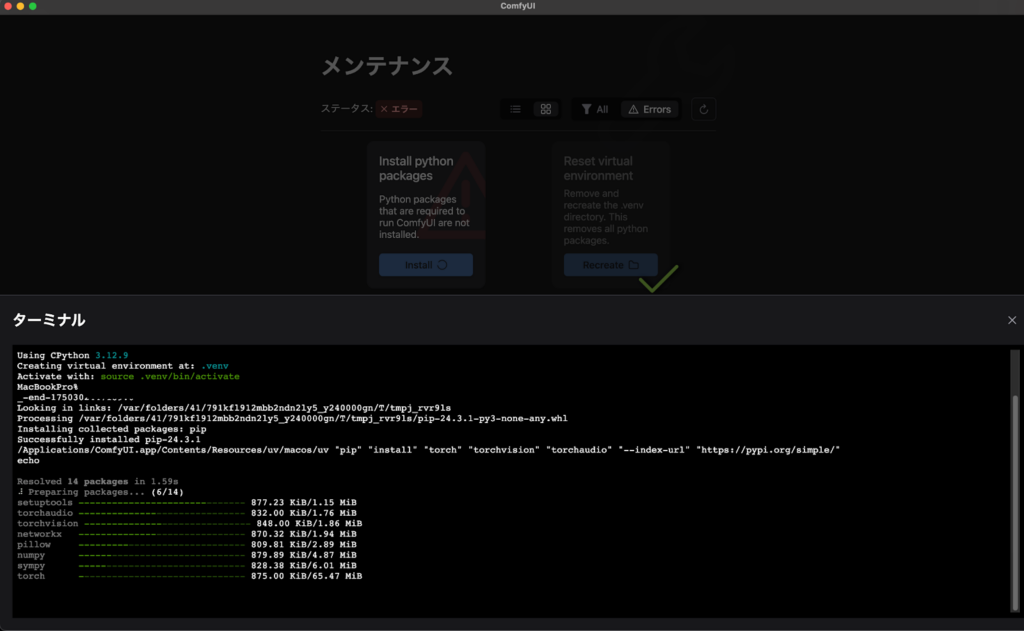
Task: Click the torchvision progress line
Action: 189,523
